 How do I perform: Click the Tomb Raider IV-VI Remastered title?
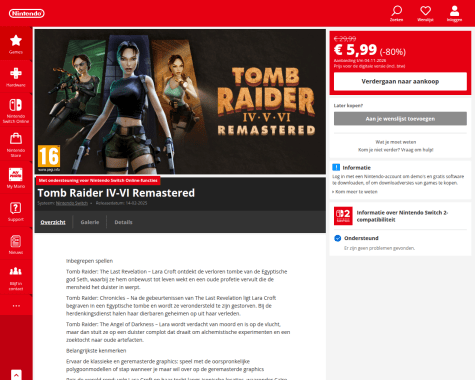tap(116, 193)
